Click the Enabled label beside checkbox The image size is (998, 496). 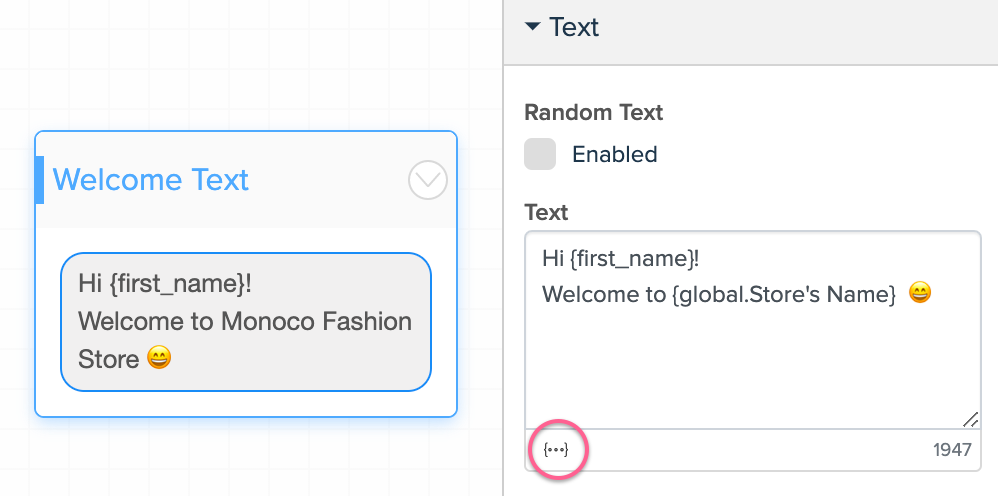click(614, 154)
